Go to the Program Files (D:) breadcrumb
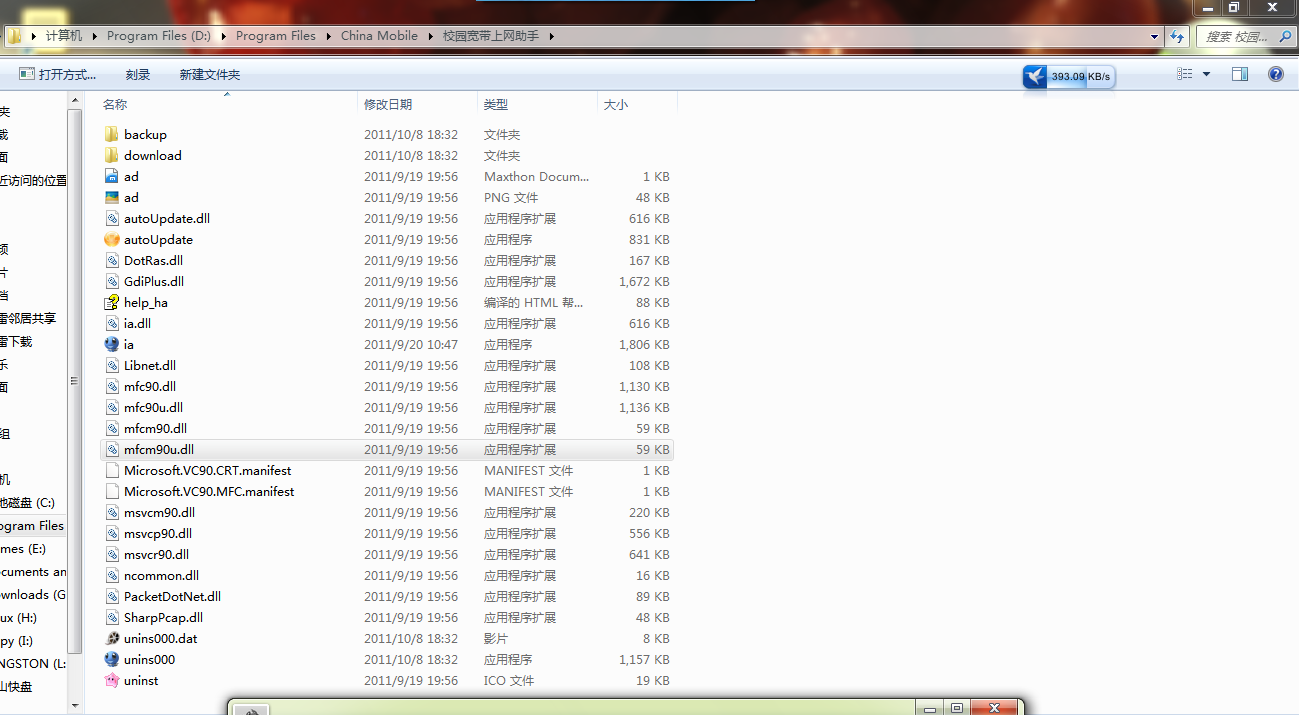 (x=160, y=36)
